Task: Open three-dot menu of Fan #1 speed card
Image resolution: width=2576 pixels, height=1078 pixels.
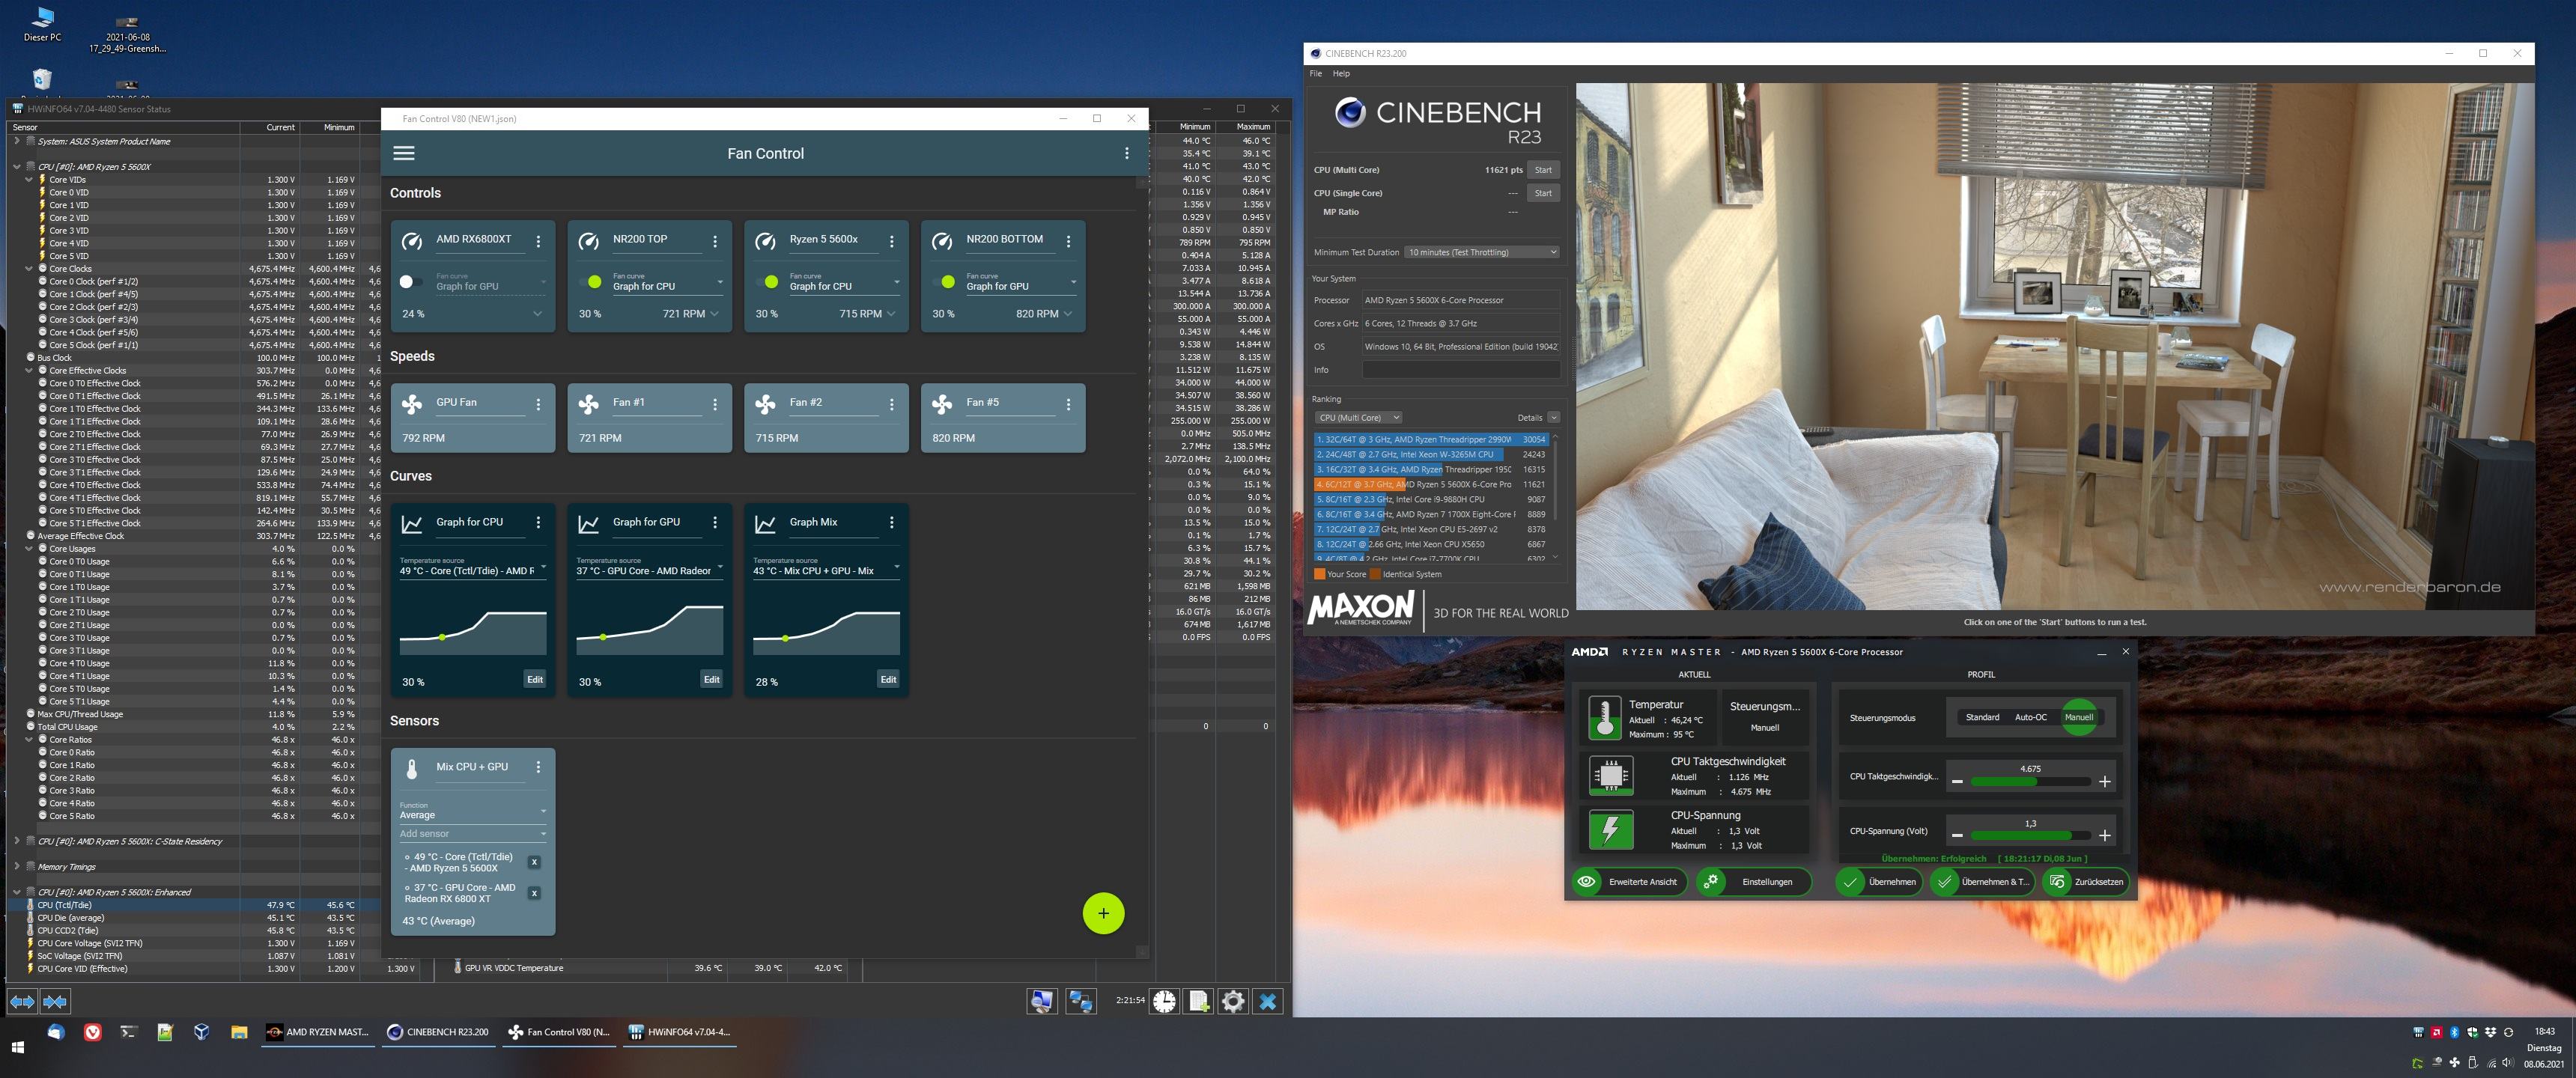Action: [x=715, y=404]
